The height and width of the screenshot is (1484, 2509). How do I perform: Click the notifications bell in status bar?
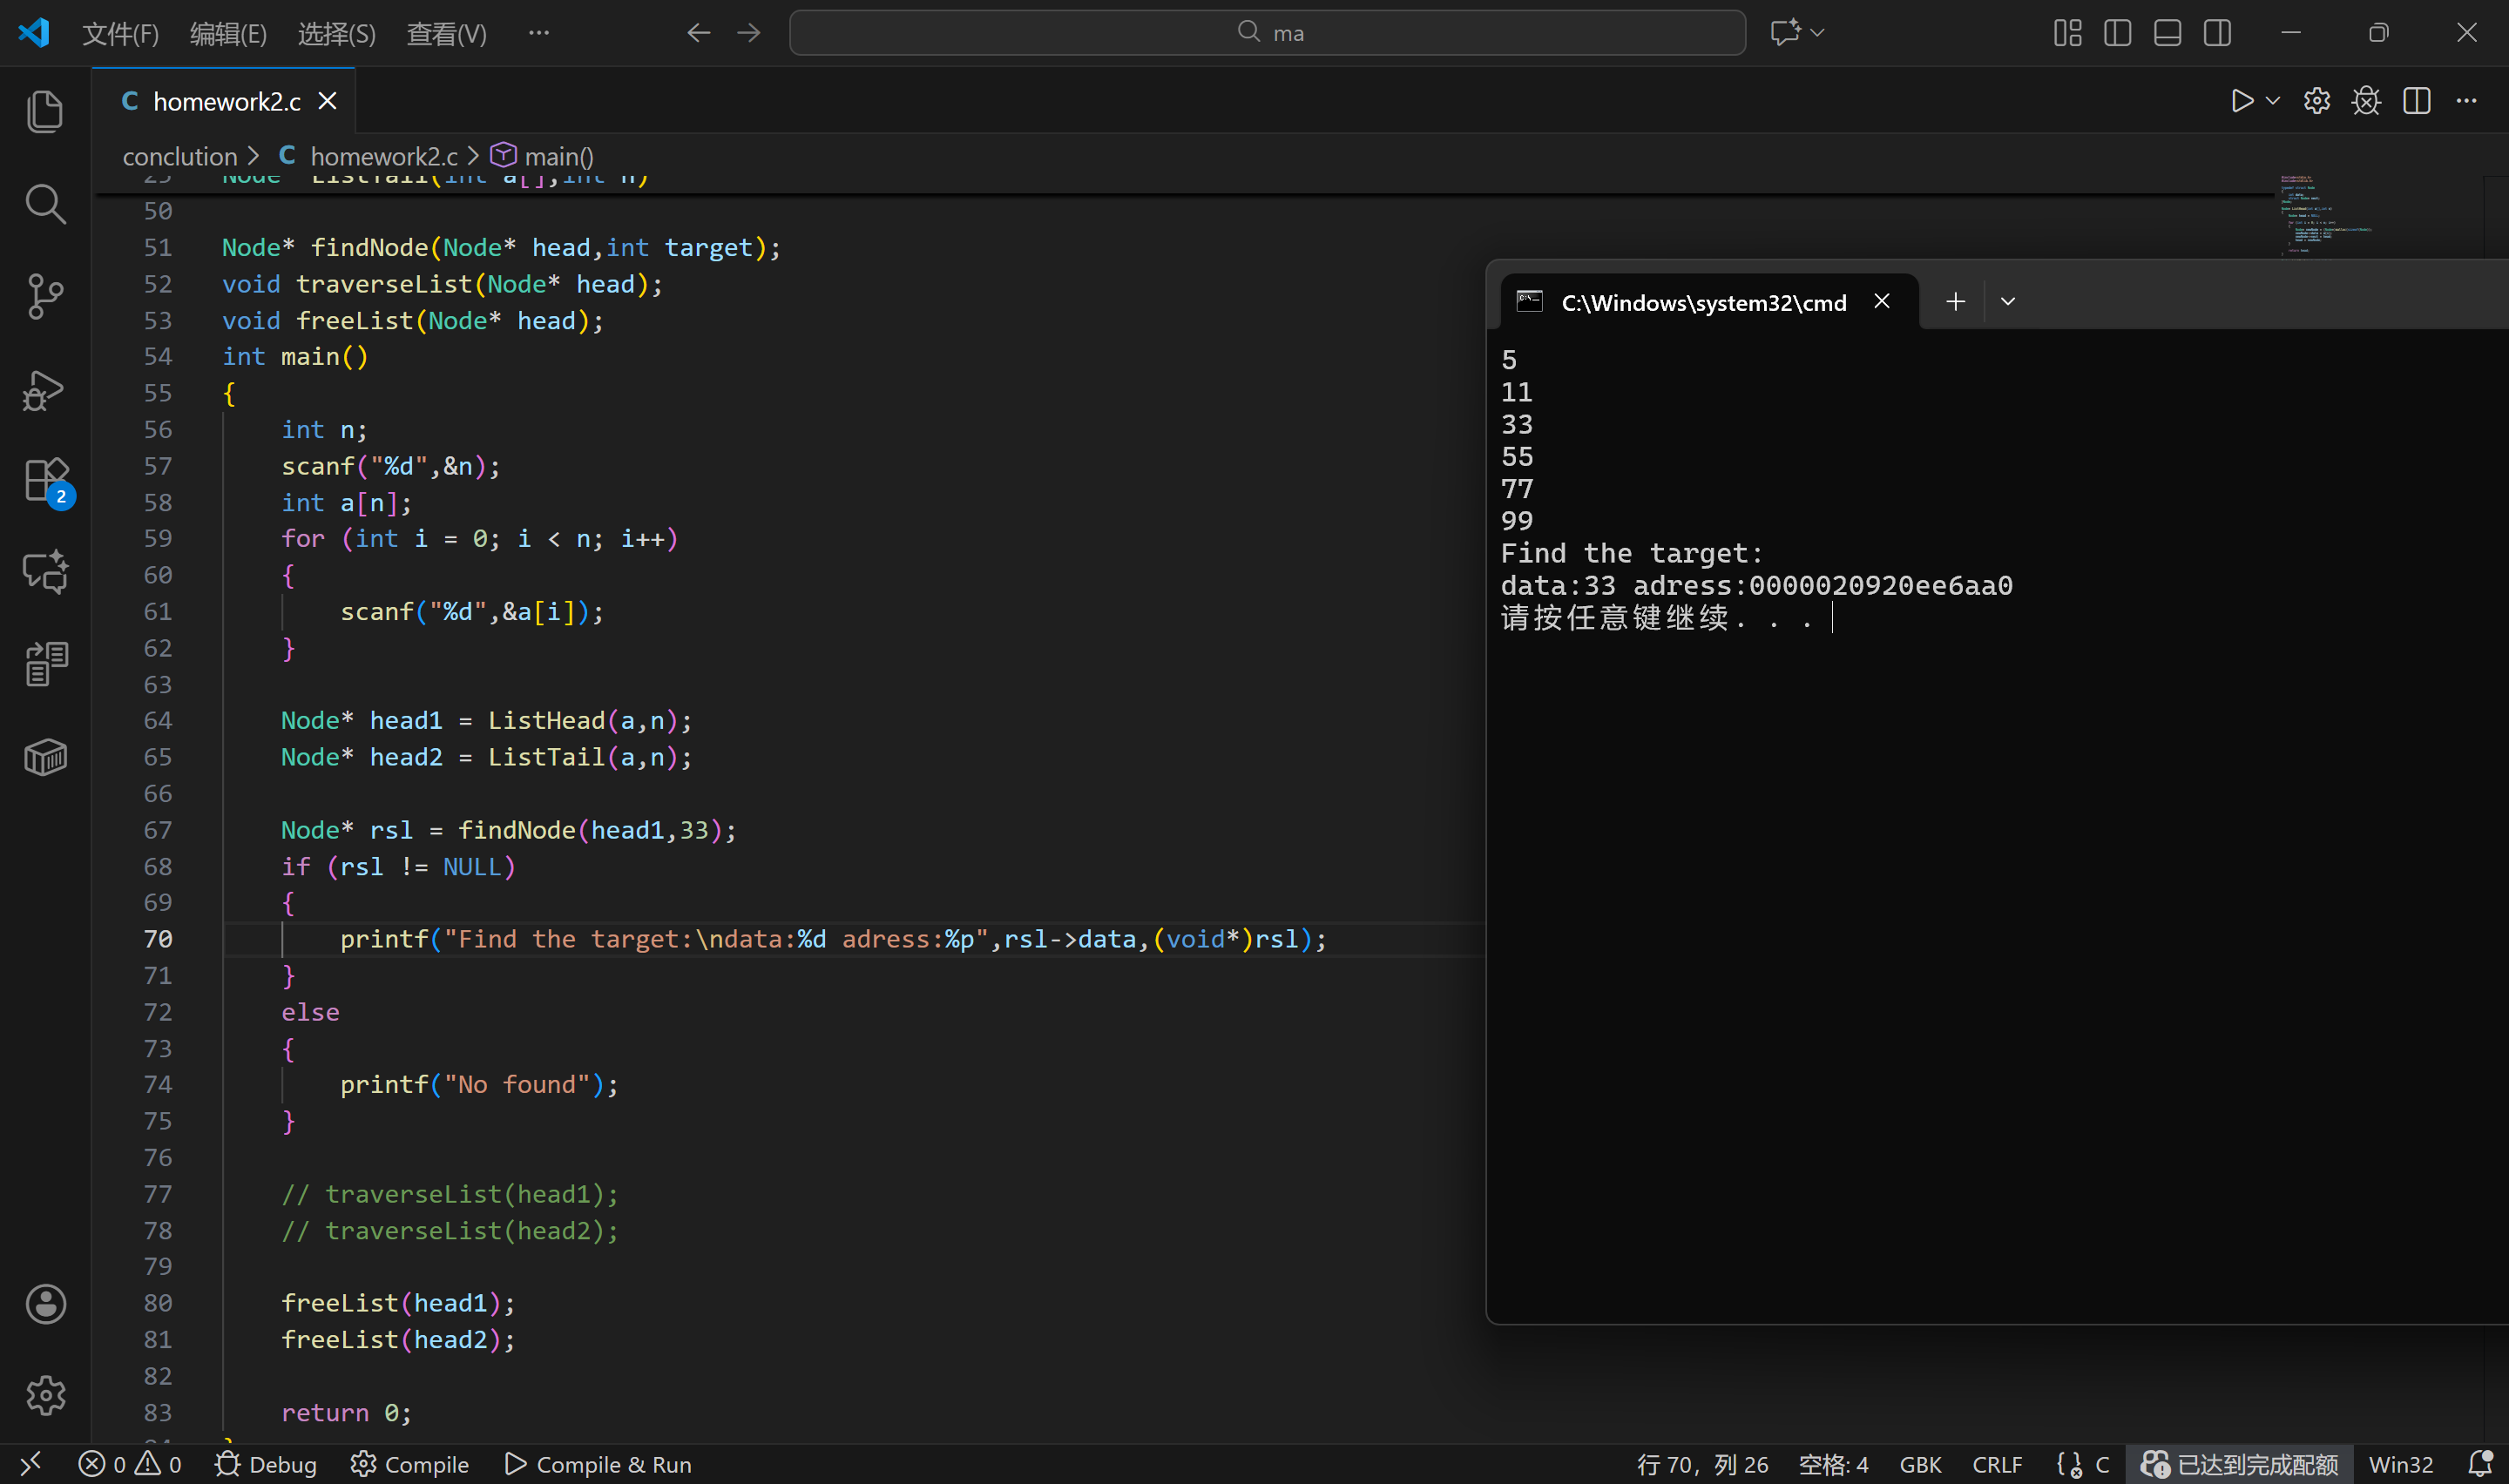2480,1464
